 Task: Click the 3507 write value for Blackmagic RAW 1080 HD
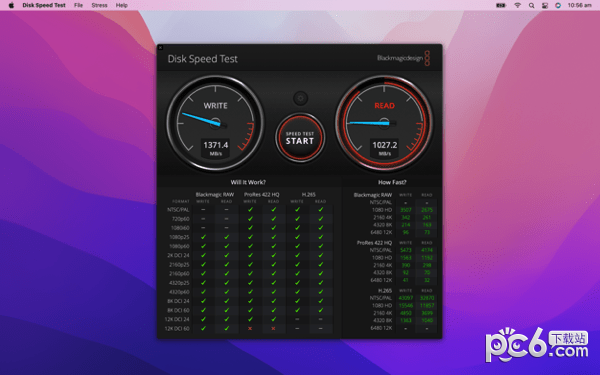pyautogui.click(x=406, y=210)
